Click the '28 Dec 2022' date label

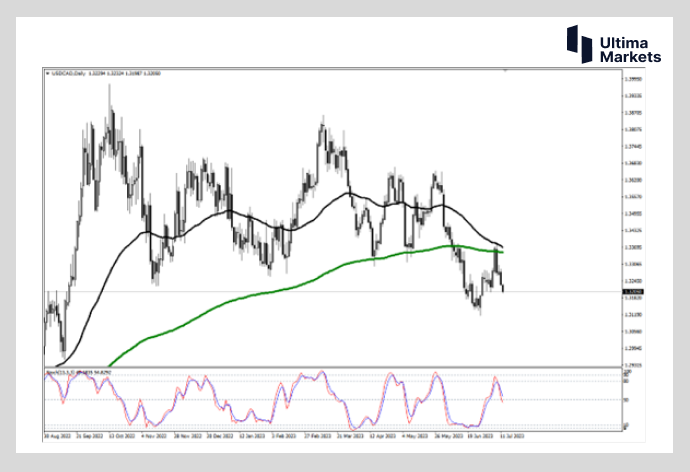click(220, 436)
